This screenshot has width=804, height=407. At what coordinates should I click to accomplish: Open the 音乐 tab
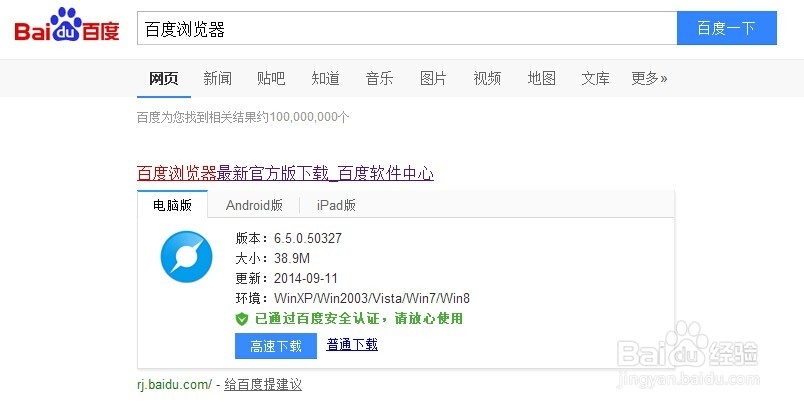[379, 78]
